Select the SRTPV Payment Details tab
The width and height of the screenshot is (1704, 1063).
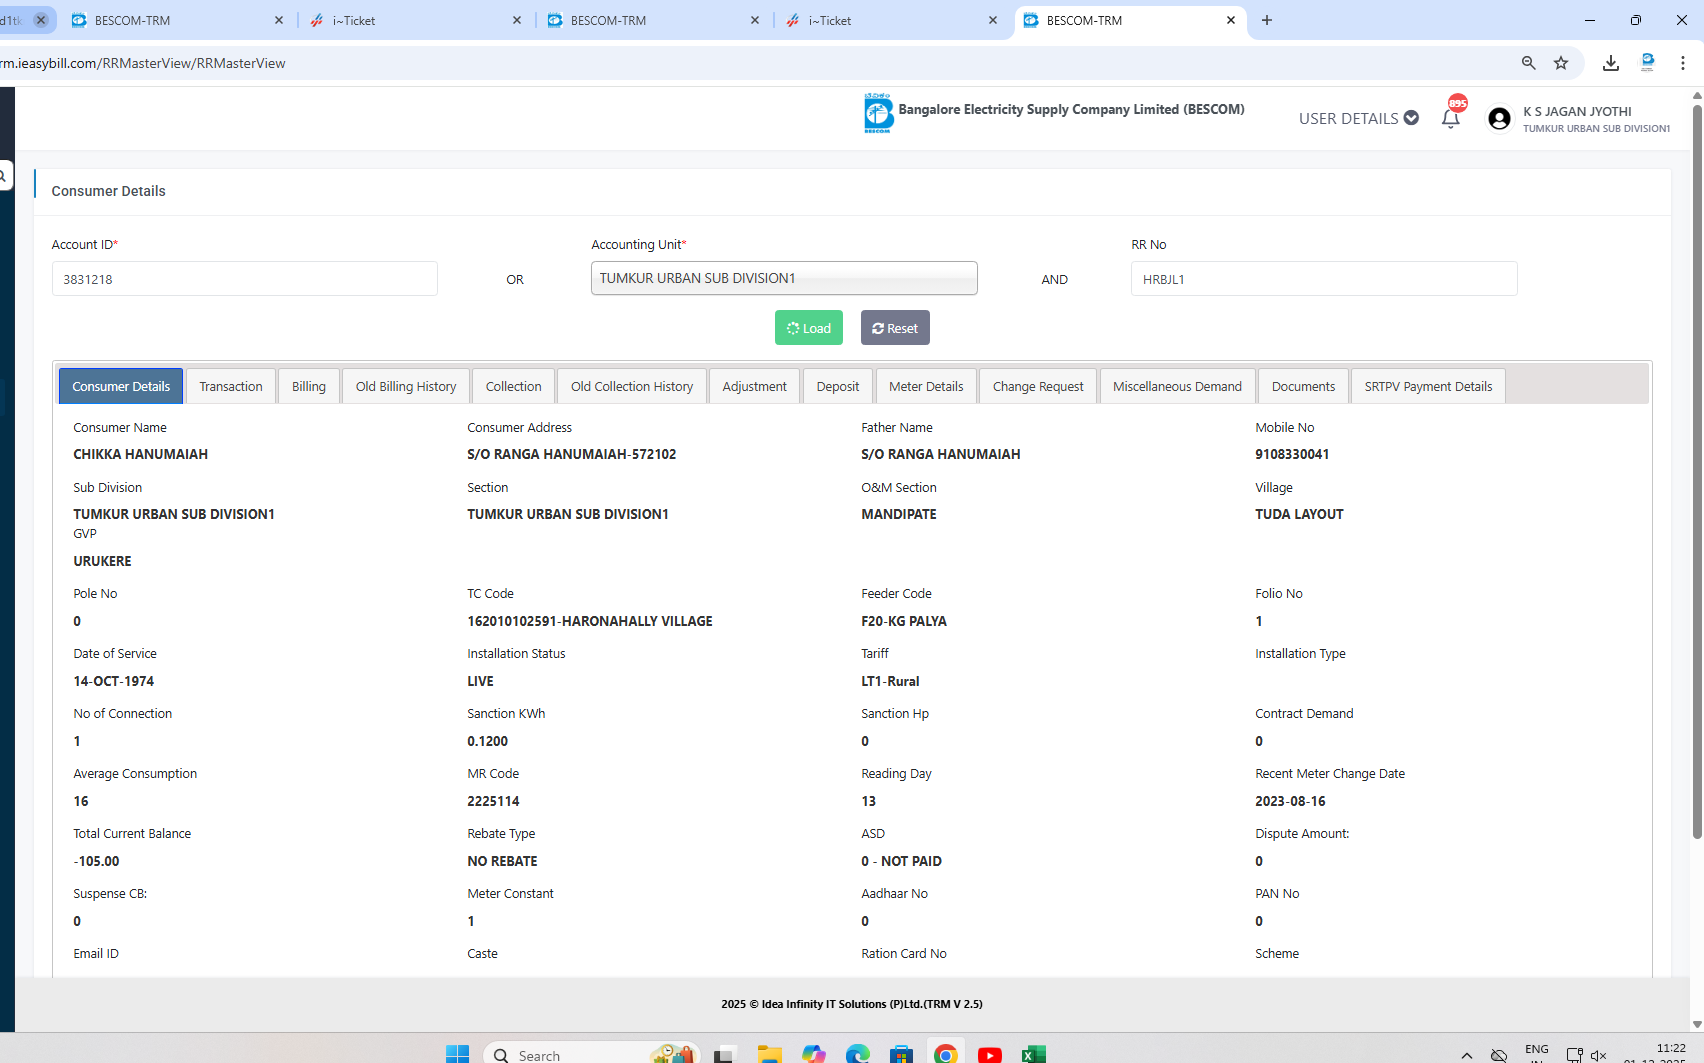click(1427, 386)
